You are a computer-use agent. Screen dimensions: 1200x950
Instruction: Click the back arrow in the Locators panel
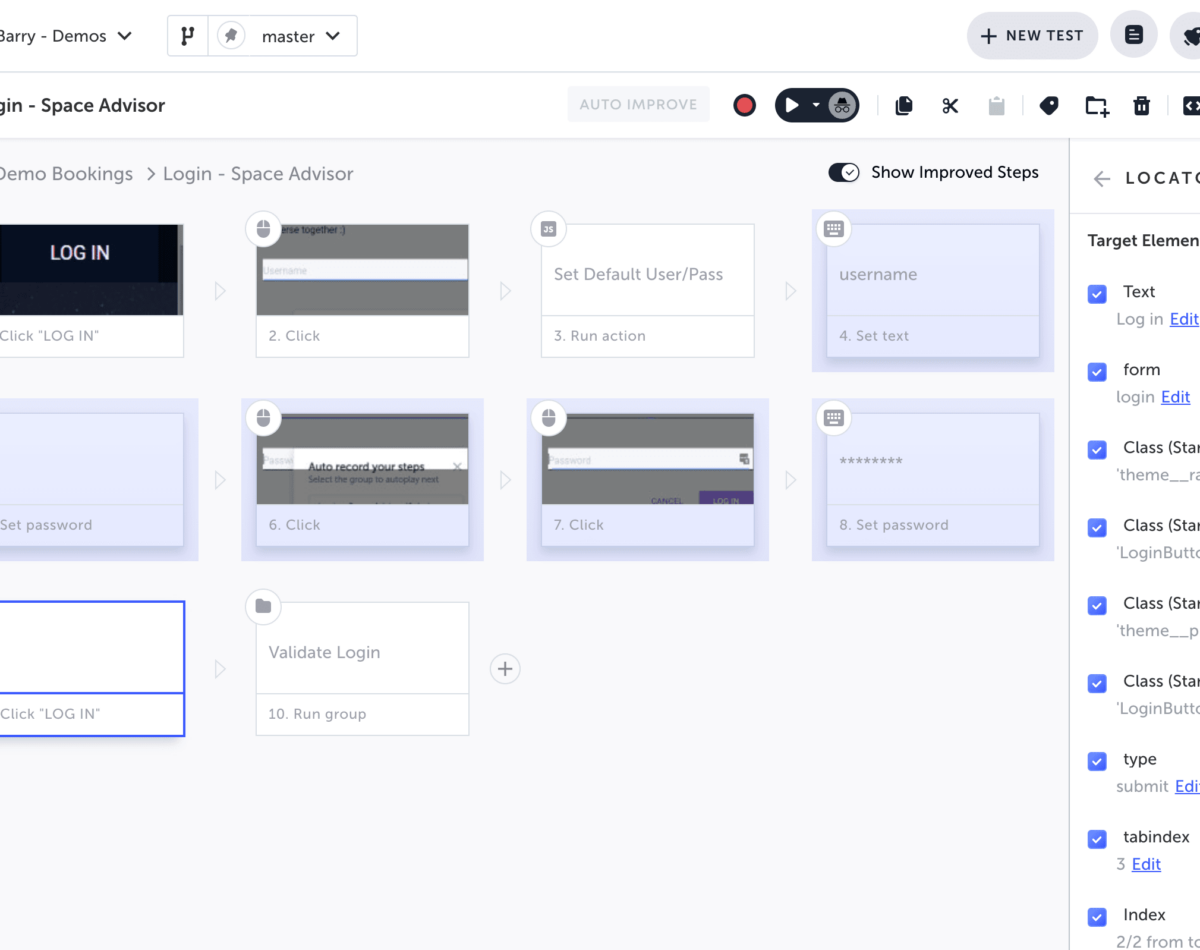pos(1100,178)
